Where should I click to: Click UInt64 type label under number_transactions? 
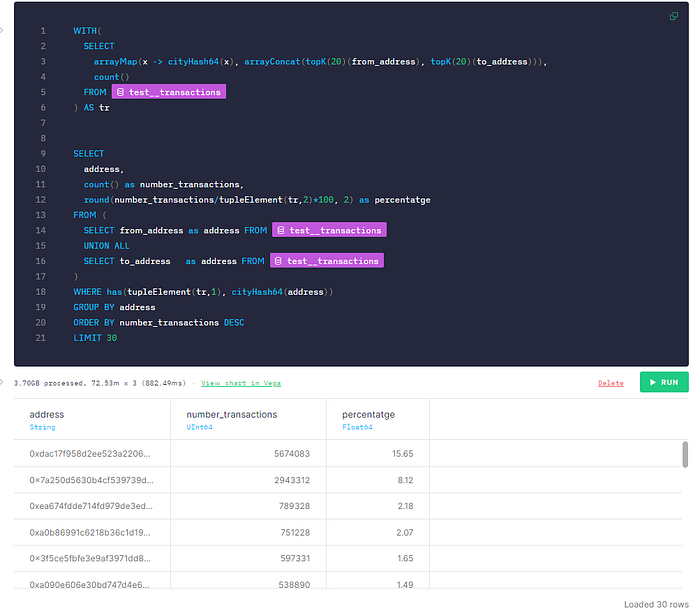point(199,427)
